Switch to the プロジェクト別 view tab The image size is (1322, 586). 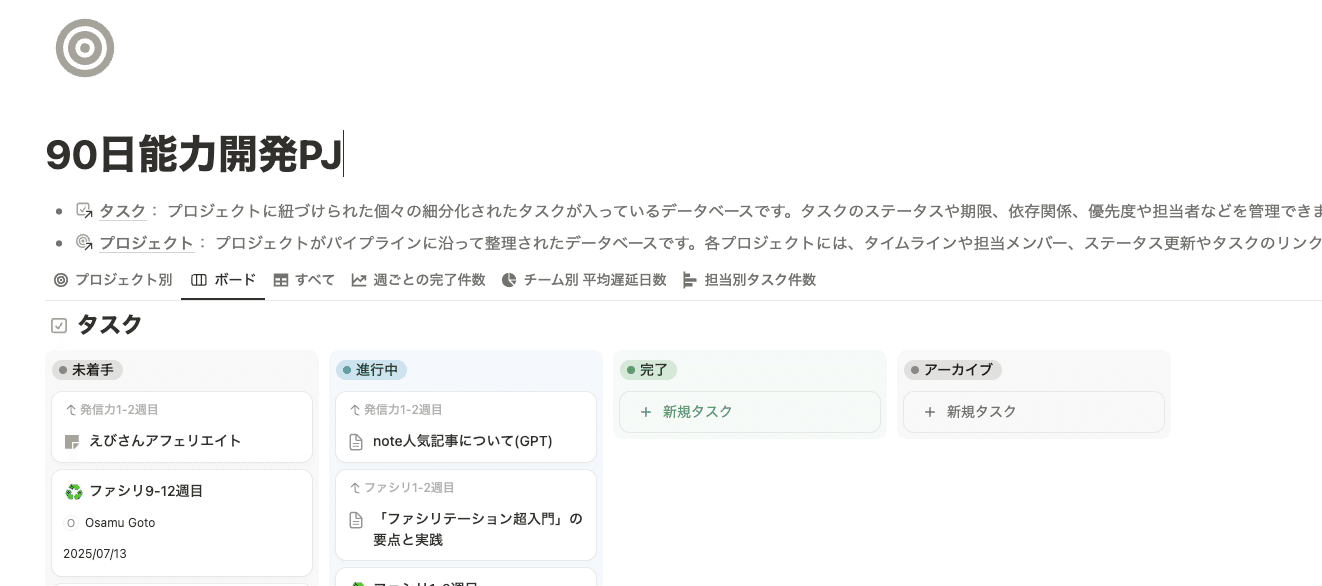[x=113, y=280]
